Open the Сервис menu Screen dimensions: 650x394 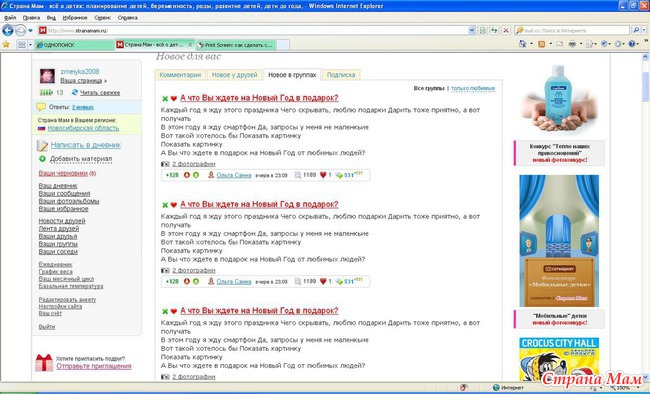(102, 18)
